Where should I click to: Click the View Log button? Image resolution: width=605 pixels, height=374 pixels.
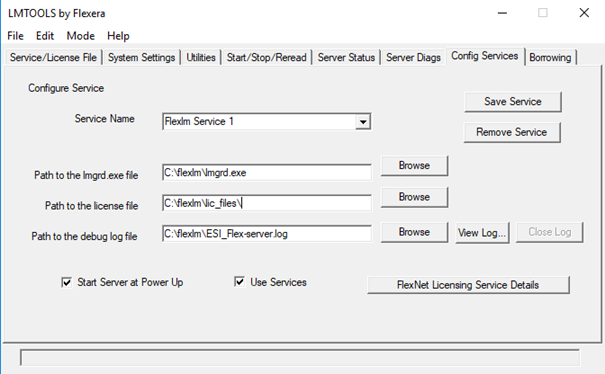click(482, 233)
